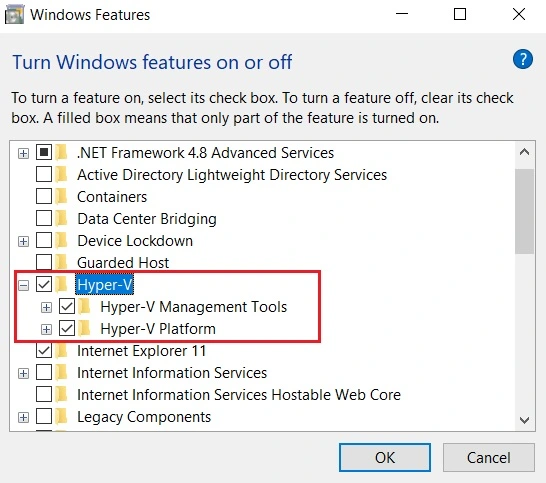Enable the Containers checkbox

coord(44,196)
